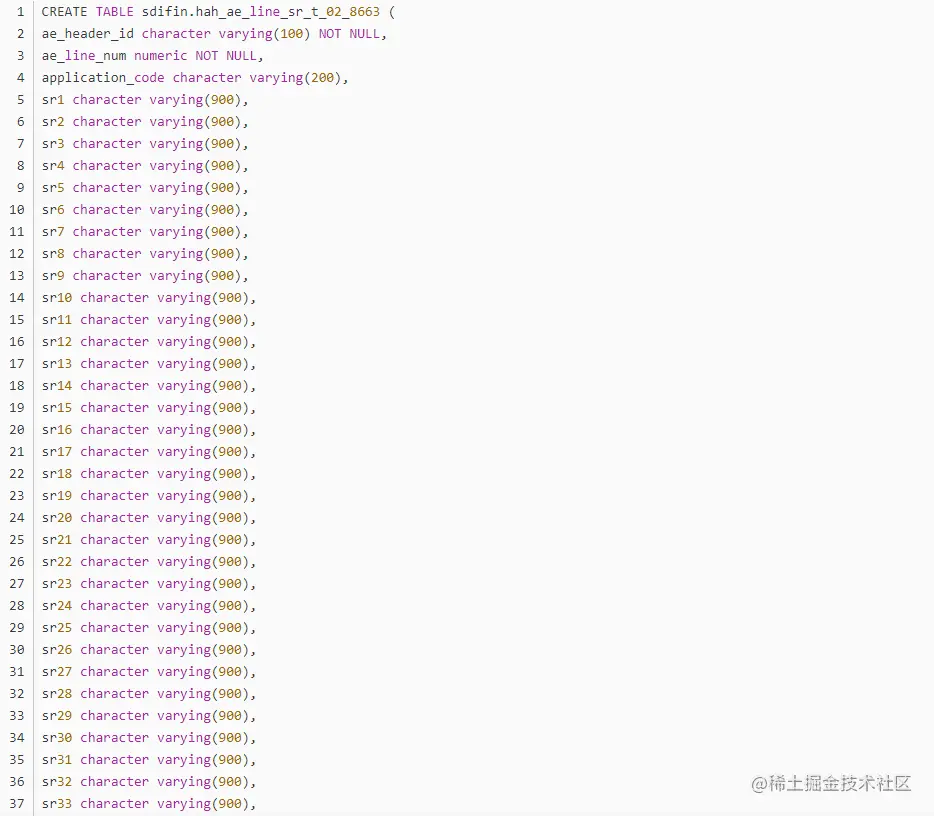Click the sr26 column definition line
The width and height of the screenshot is (934, 816).
tap(149, 651)
